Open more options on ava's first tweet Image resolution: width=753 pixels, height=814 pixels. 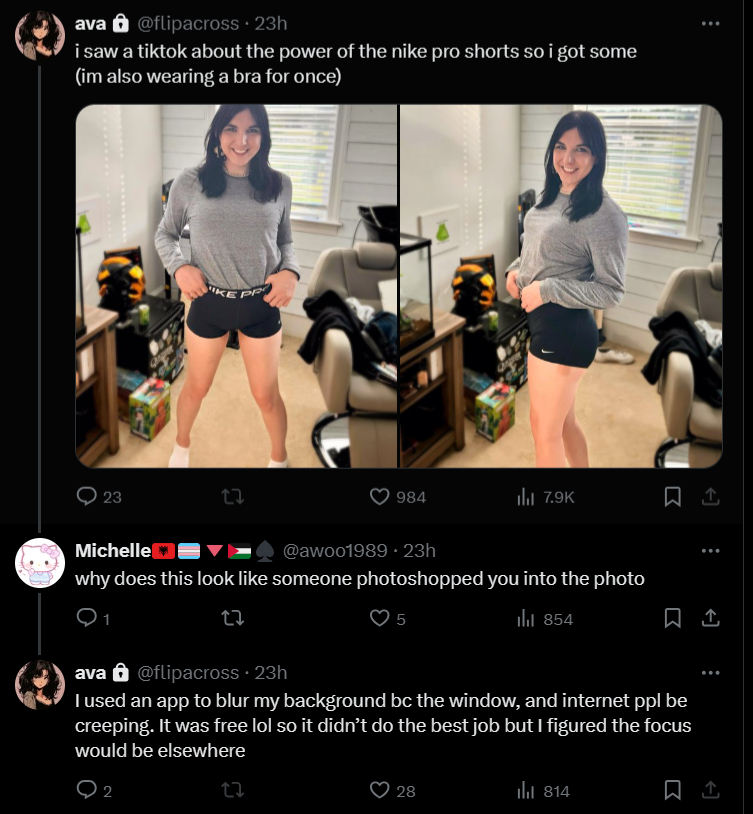tap(710, 23)
